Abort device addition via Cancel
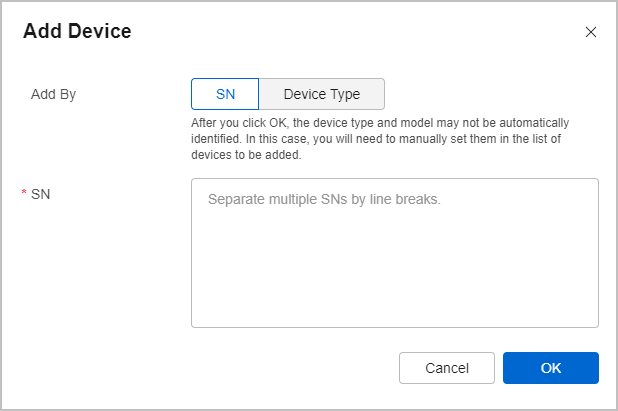The width and height of the screenshot is (618, 411). tap(447, 368)
